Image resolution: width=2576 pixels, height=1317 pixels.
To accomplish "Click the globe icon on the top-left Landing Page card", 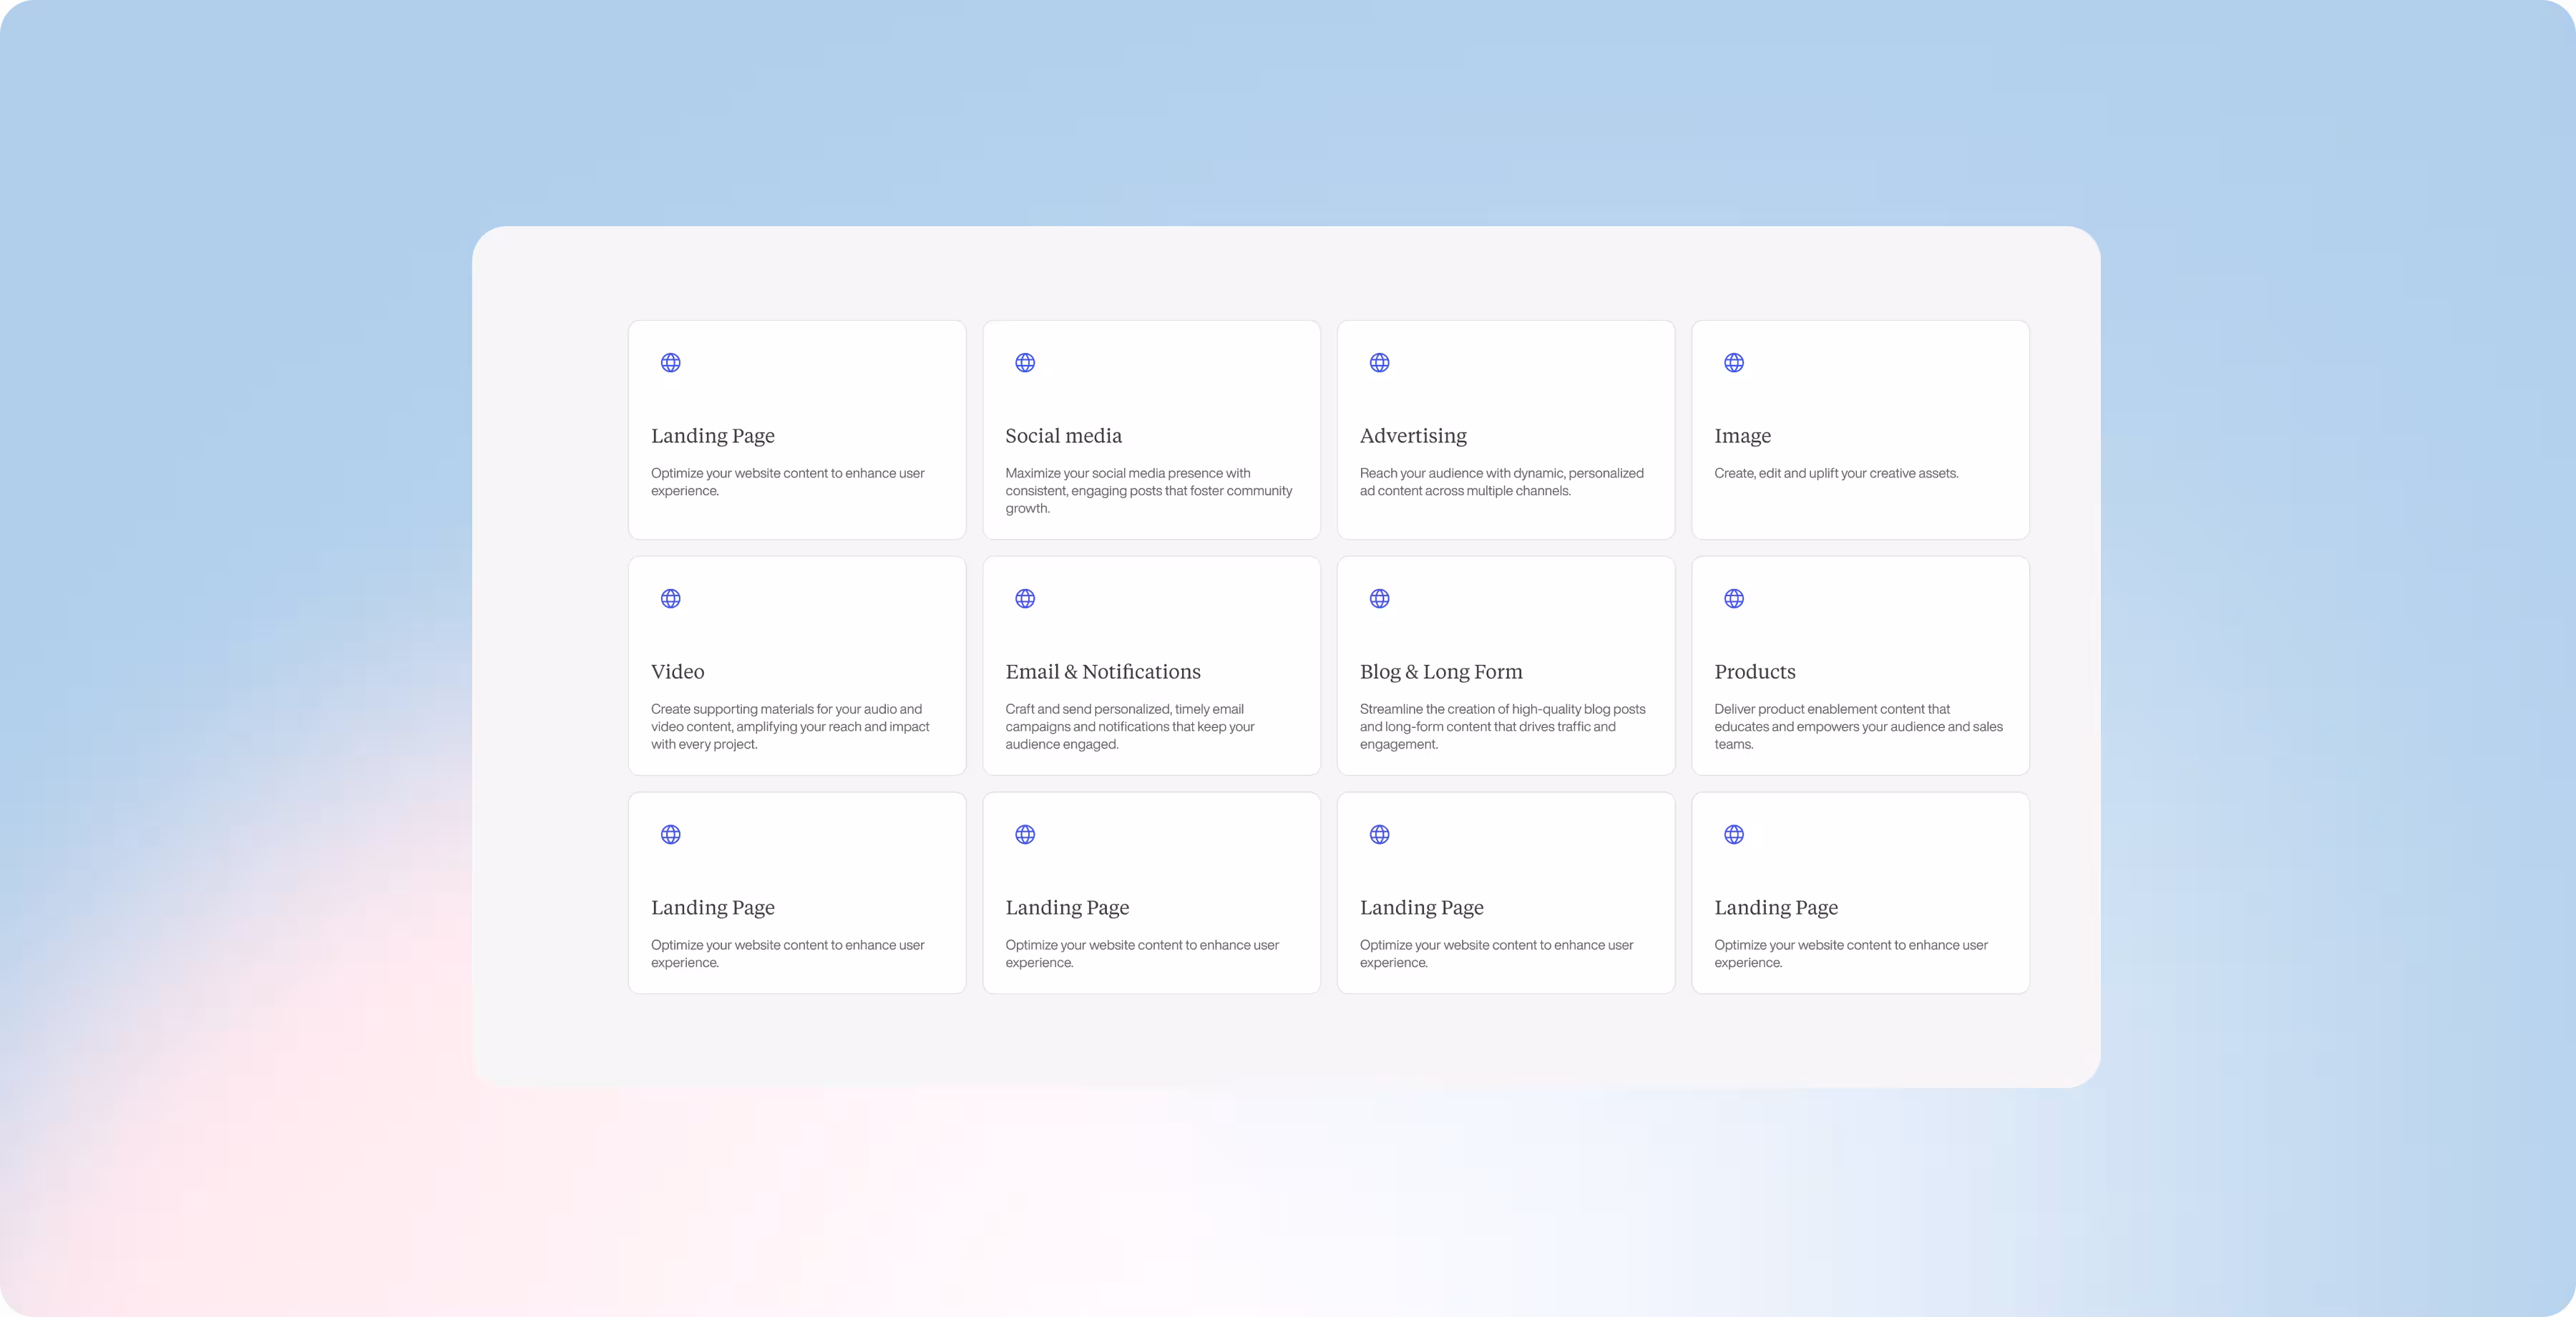I will click(670, 362).
